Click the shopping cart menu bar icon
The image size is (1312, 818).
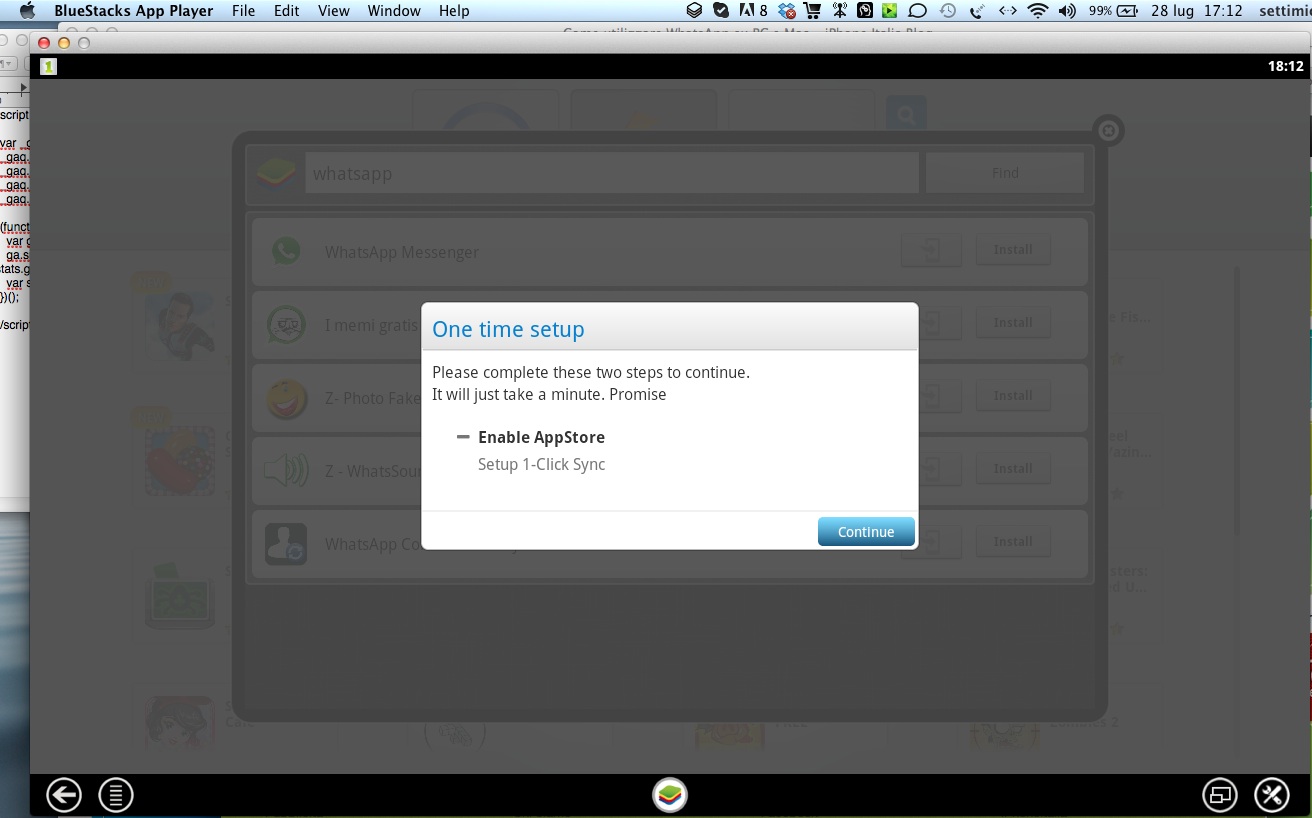pyautogui.click(x=813, y=11)
